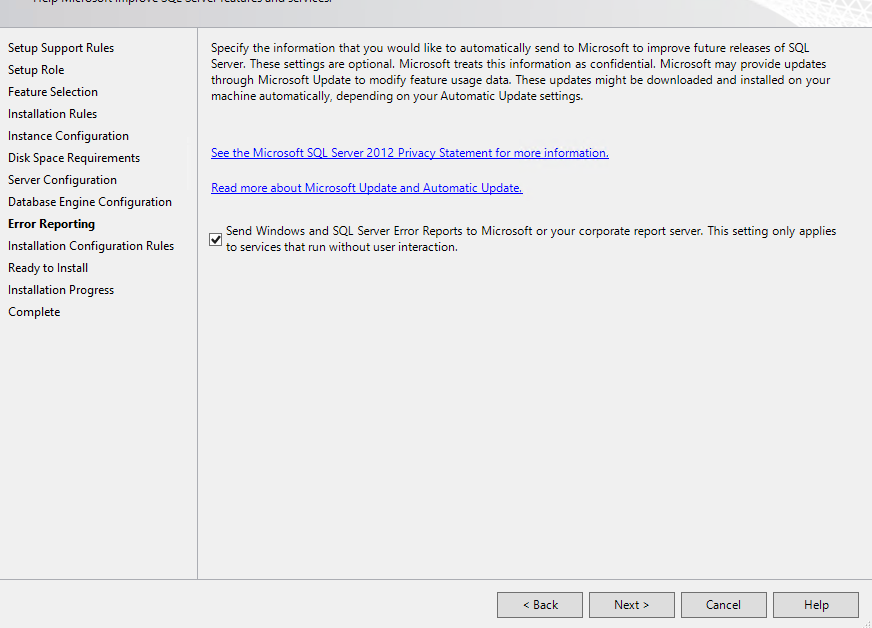Cancel the SQL Server setup

tap(723, 605)
